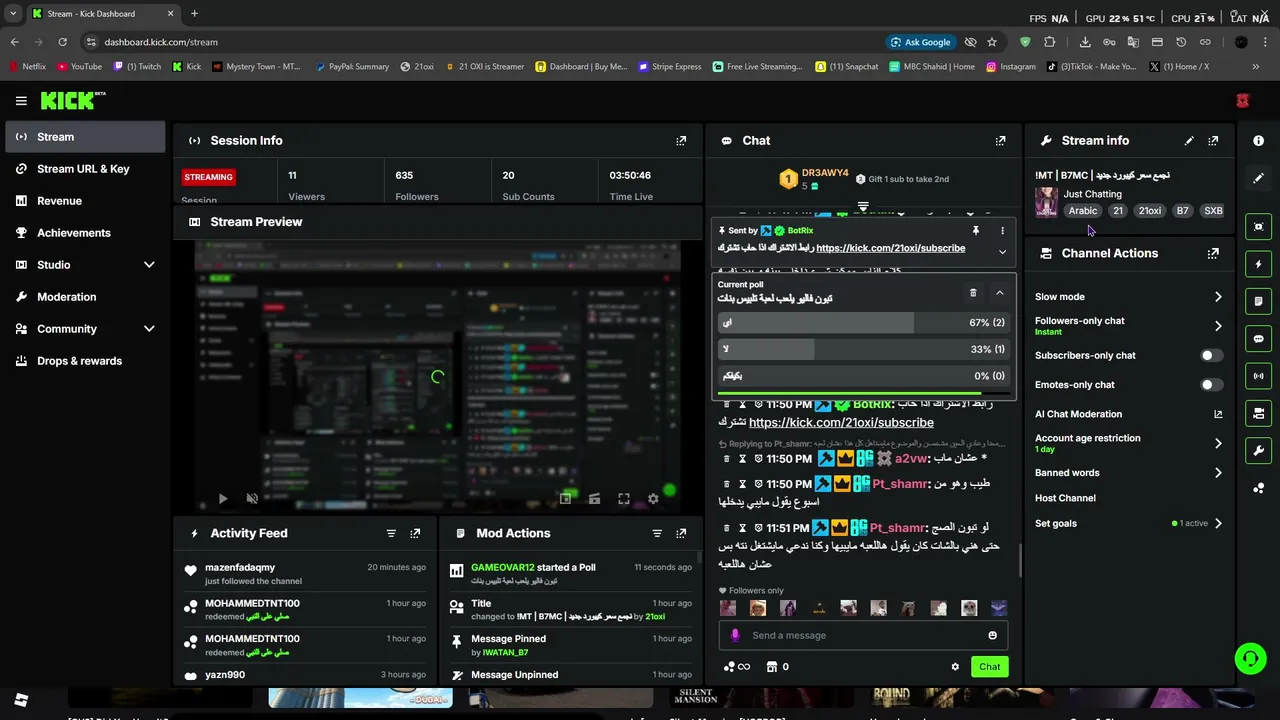This screenshot has width=1280, height=720.
Task: Open the Achievements page
Action: tap(85, 233)
